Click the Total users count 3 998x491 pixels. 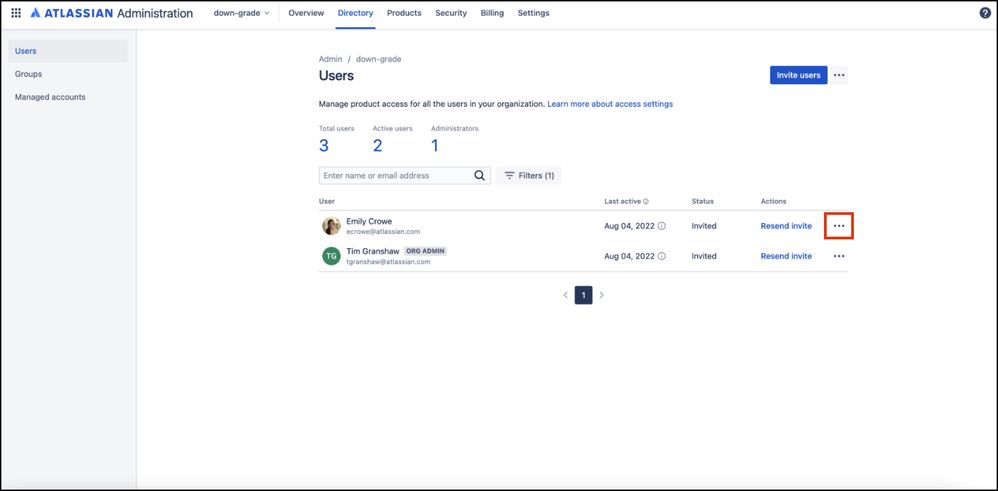click(x=324, y=146)
